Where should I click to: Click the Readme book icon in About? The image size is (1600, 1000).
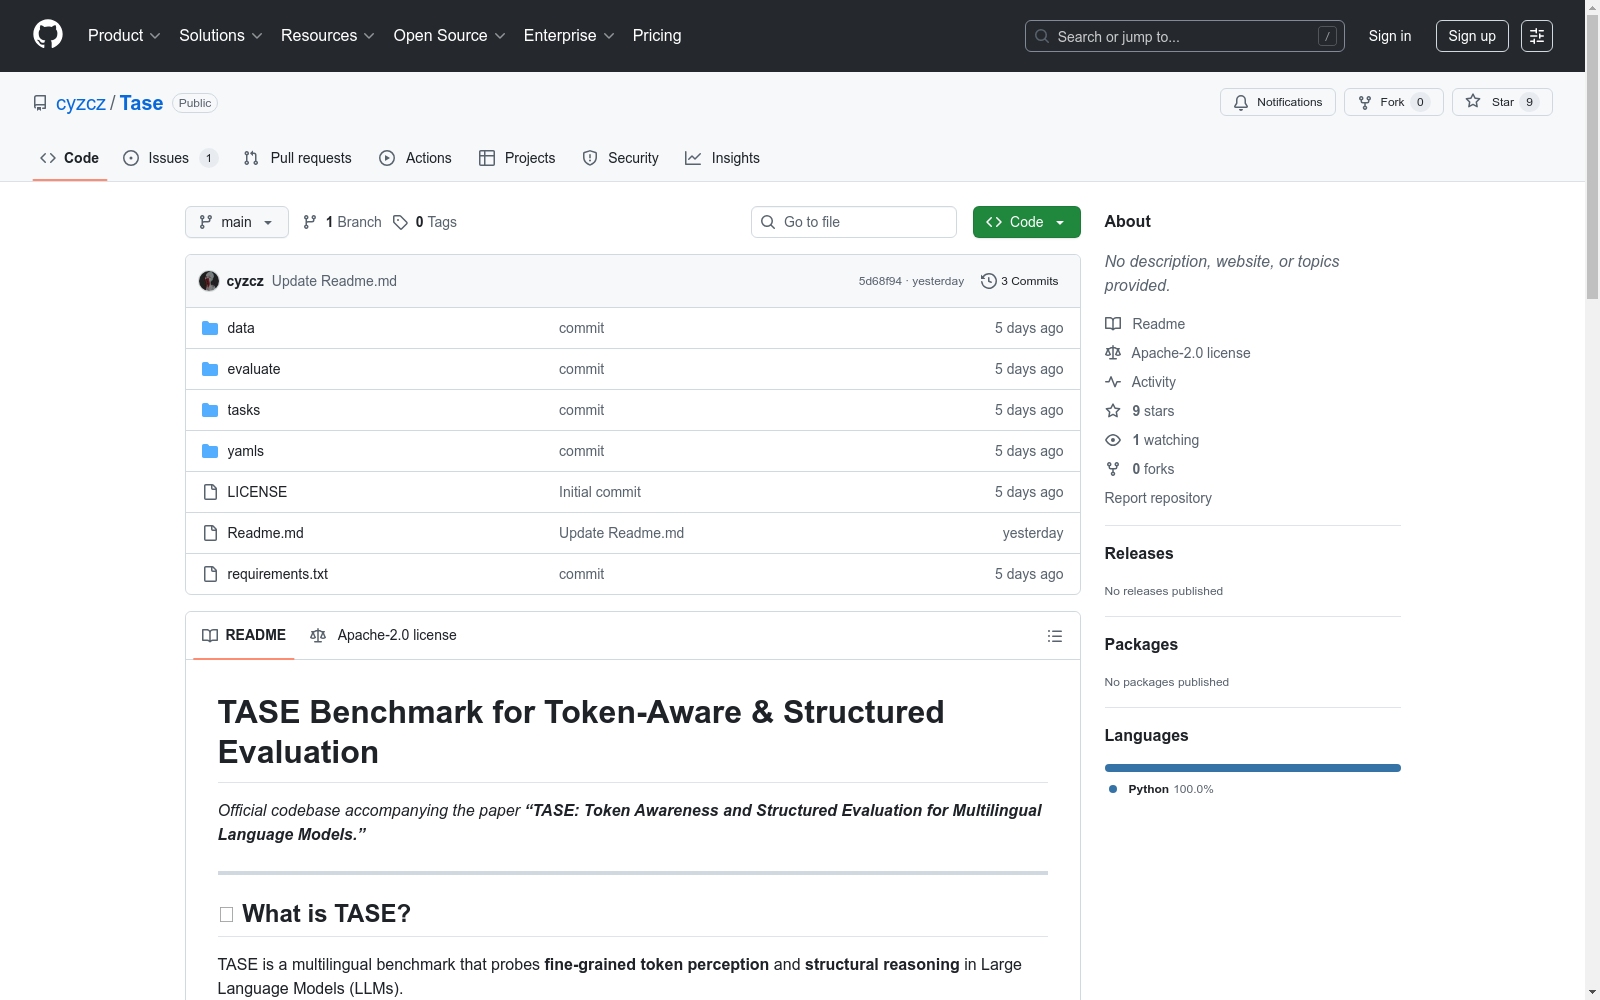click(x=1113, y=324)
